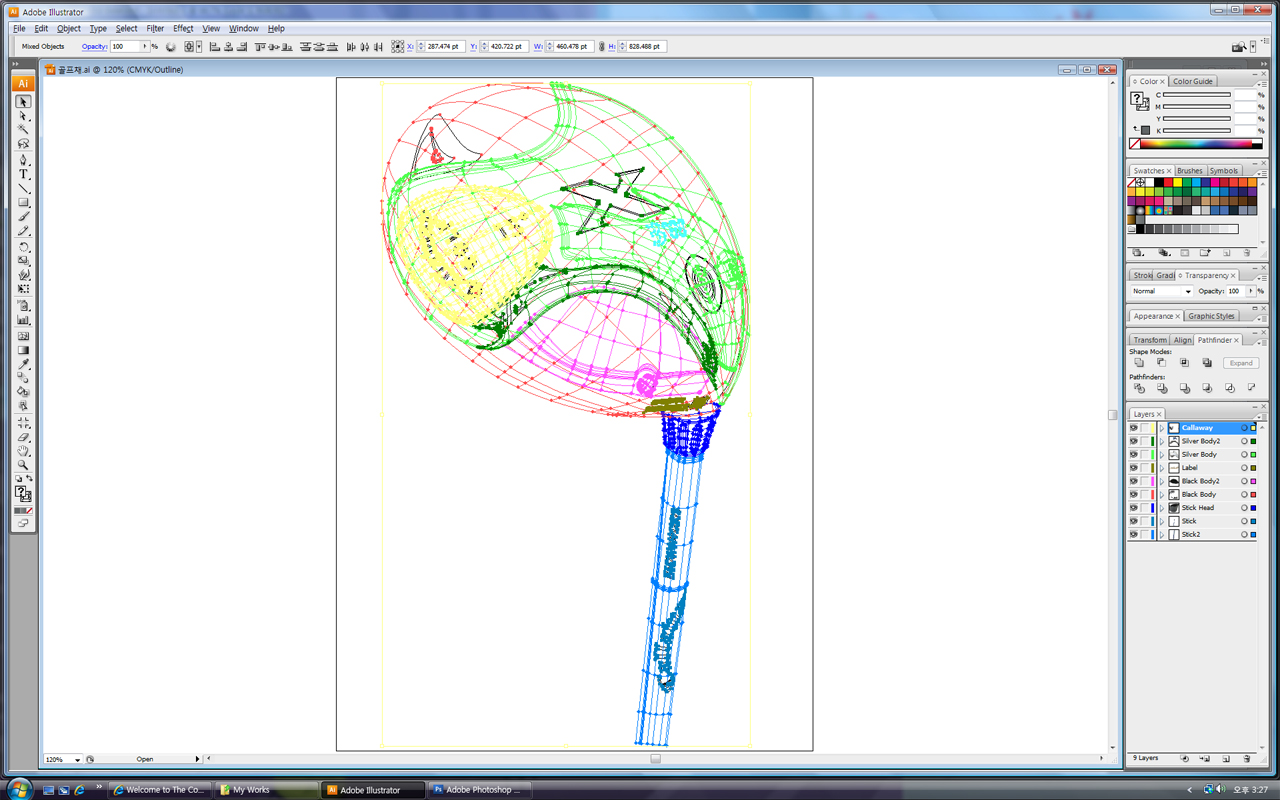The width and height of the screenshot is (1280, 800).
Task: Select the Pen tool
Action: 23,160
